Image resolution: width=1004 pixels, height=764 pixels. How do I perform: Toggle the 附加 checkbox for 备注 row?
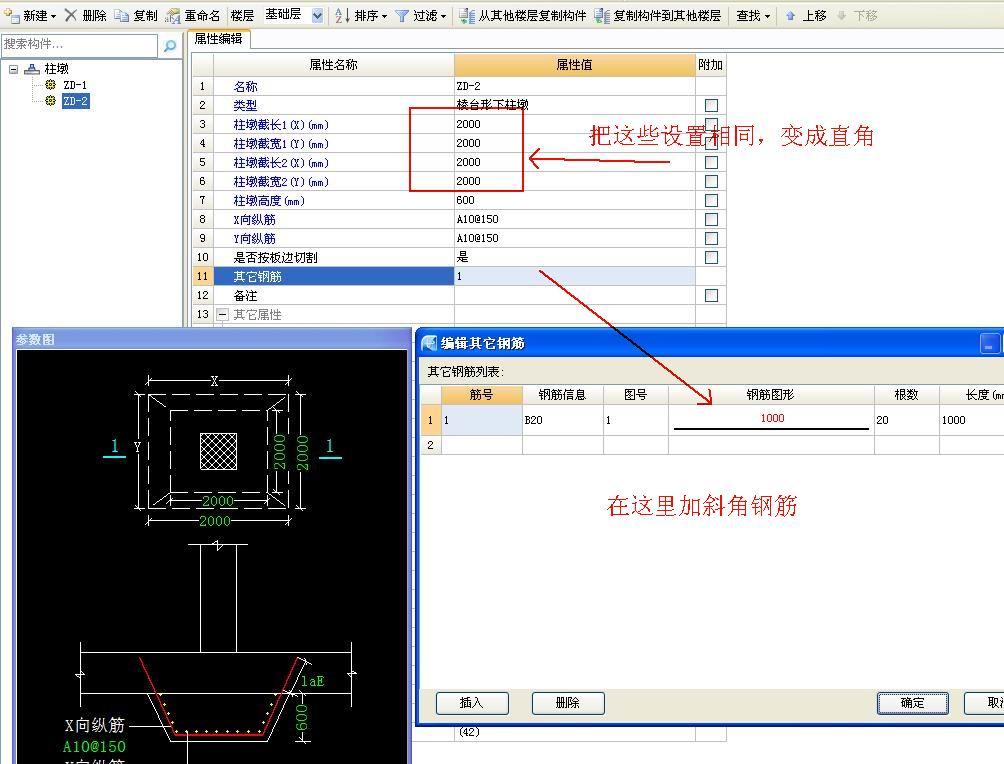click(x=711, y=295)
